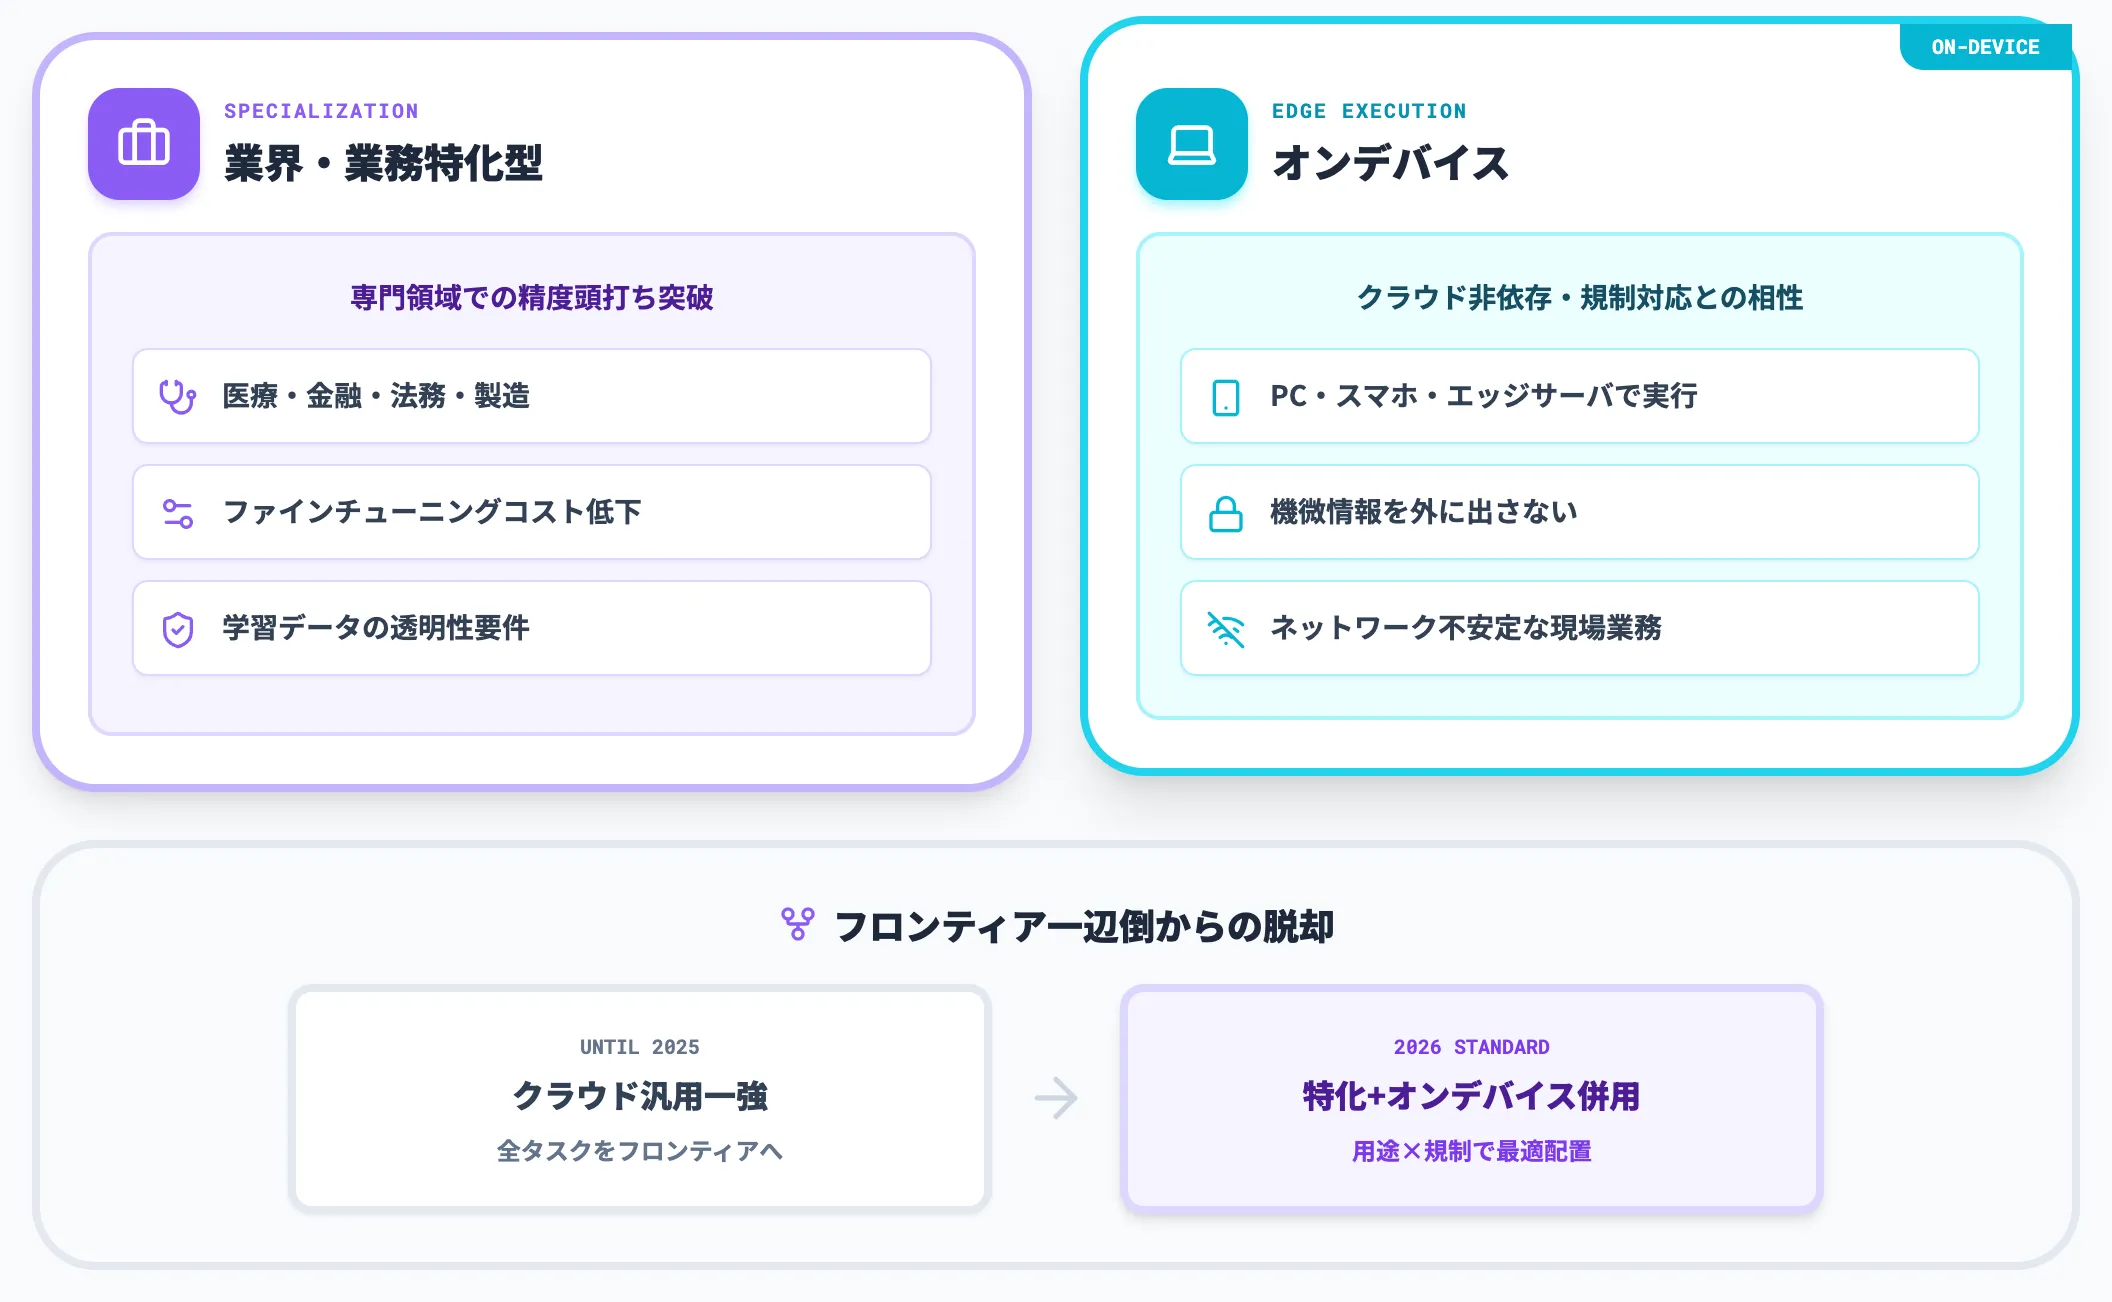Choose the ネットワーク不安定な現場業務 row
Image resolution: width=2112 pixels, height=1302 pixels.
click(1580, 628)
